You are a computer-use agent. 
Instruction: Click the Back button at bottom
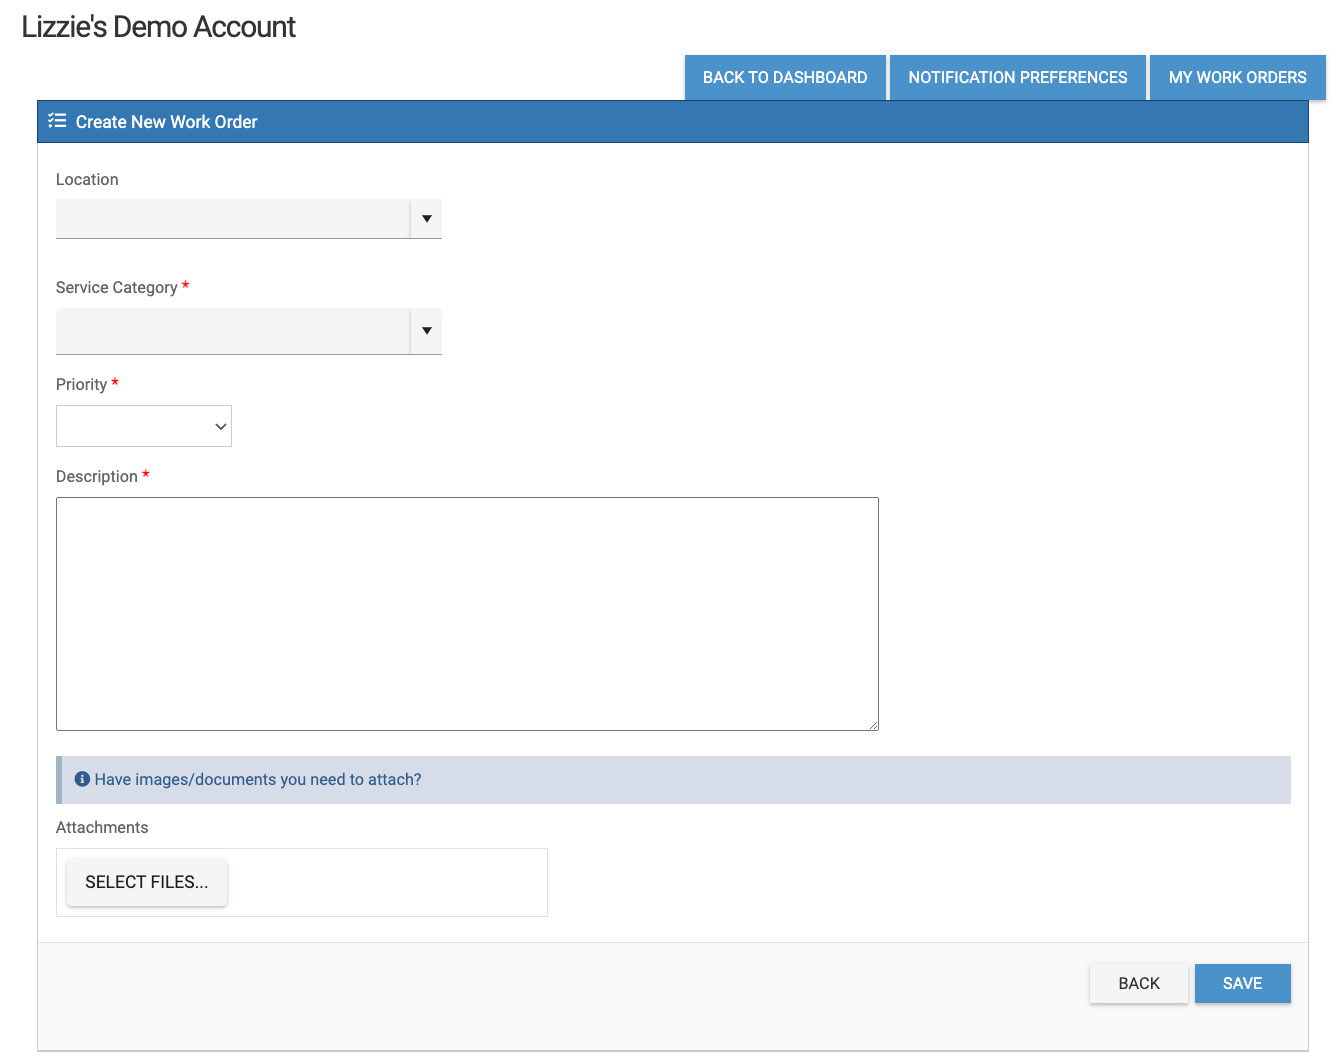click(x=1138, y=983)
